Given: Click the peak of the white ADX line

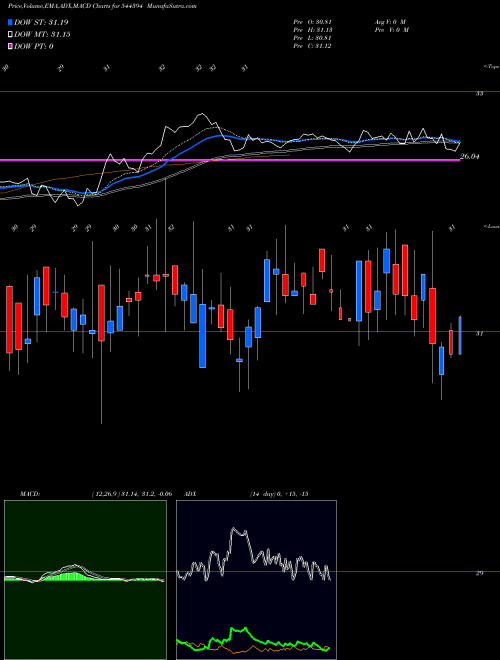Looking at the screenshot, I should [x=234, y=529].
